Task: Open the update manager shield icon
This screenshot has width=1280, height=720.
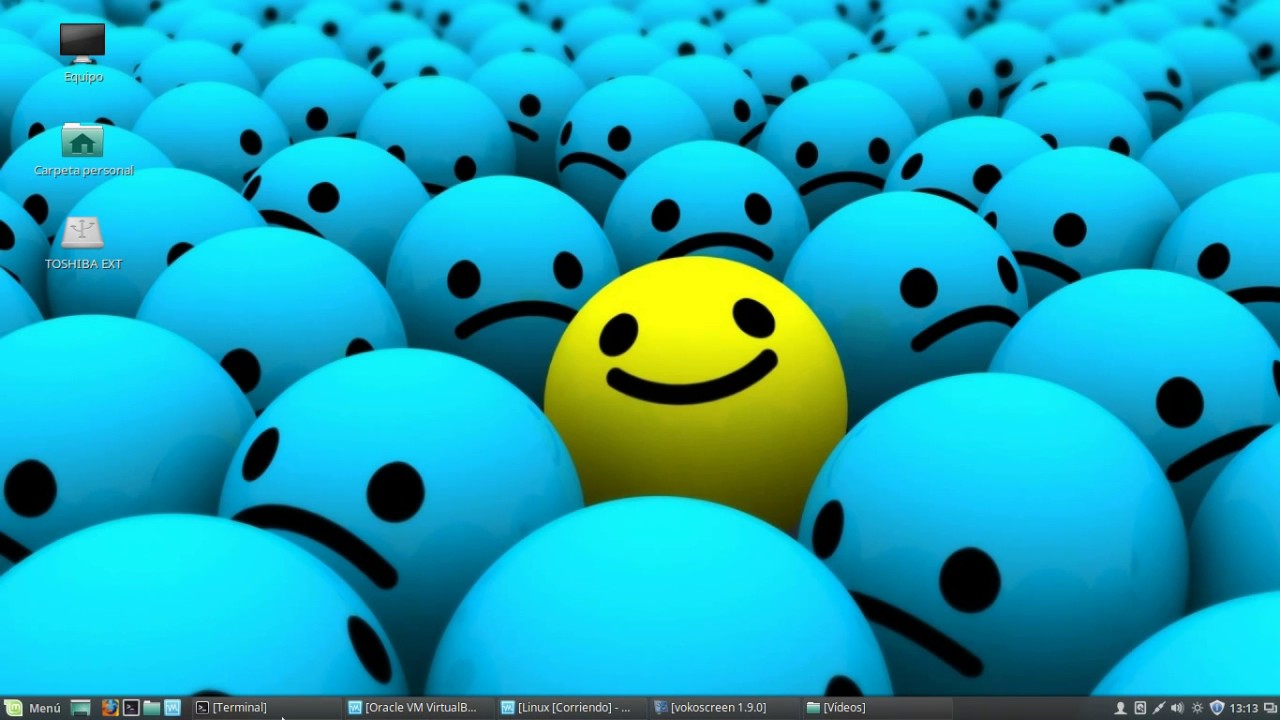Action: click(1217, 708)
